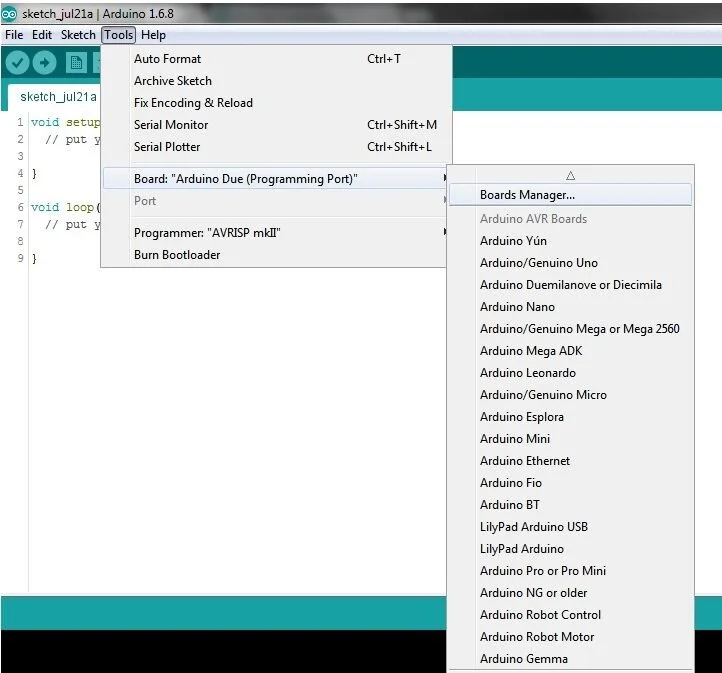Screen dimensions: 722x673
Task: Select Arduino/Genuino Micro board
Action: coord(570,395)
